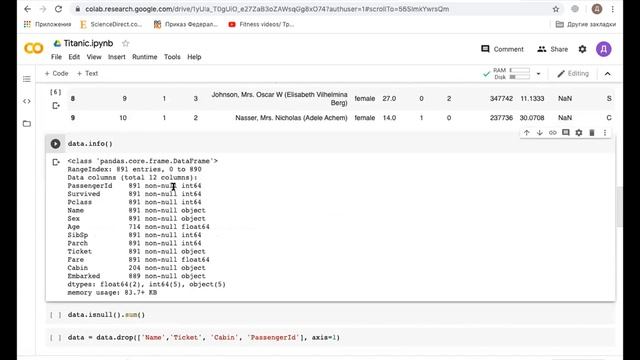This screenshot has width=640, height=360.
Task: Open cell settings gear in cell toolbar
Action: pos(579,133)
